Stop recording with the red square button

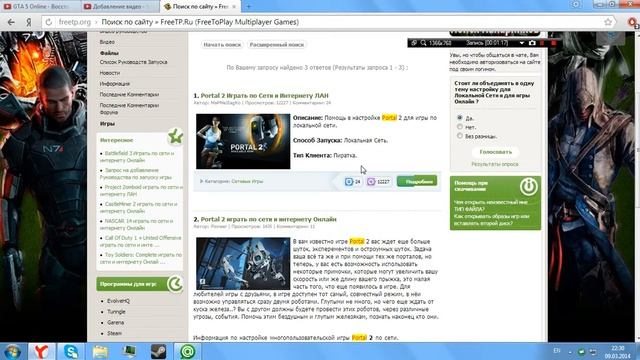point(553,43)
